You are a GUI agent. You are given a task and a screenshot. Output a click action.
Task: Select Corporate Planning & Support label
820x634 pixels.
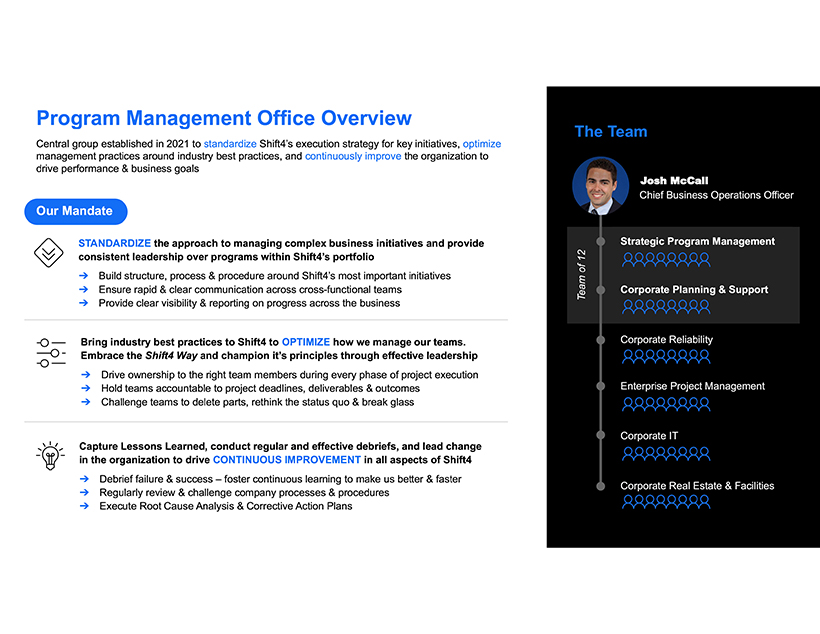(x=694, y=289)
